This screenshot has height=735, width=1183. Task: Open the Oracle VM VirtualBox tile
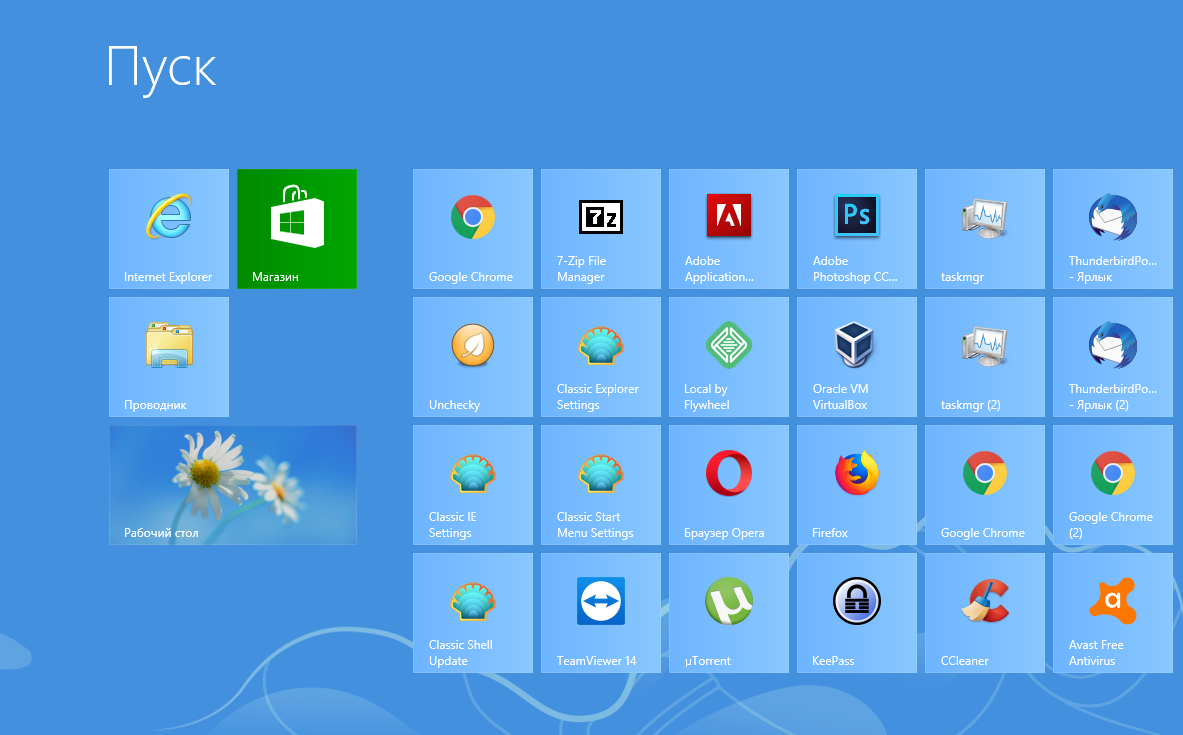coord(857,357)
